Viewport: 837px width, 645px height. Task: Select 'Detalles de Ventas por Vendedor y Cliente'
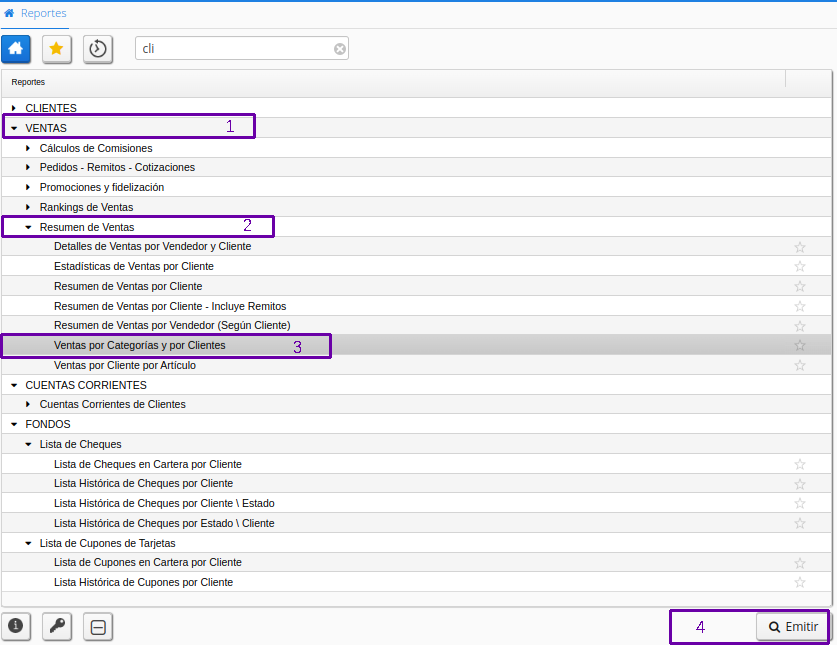pyautogui.click(x=153, y=246)
